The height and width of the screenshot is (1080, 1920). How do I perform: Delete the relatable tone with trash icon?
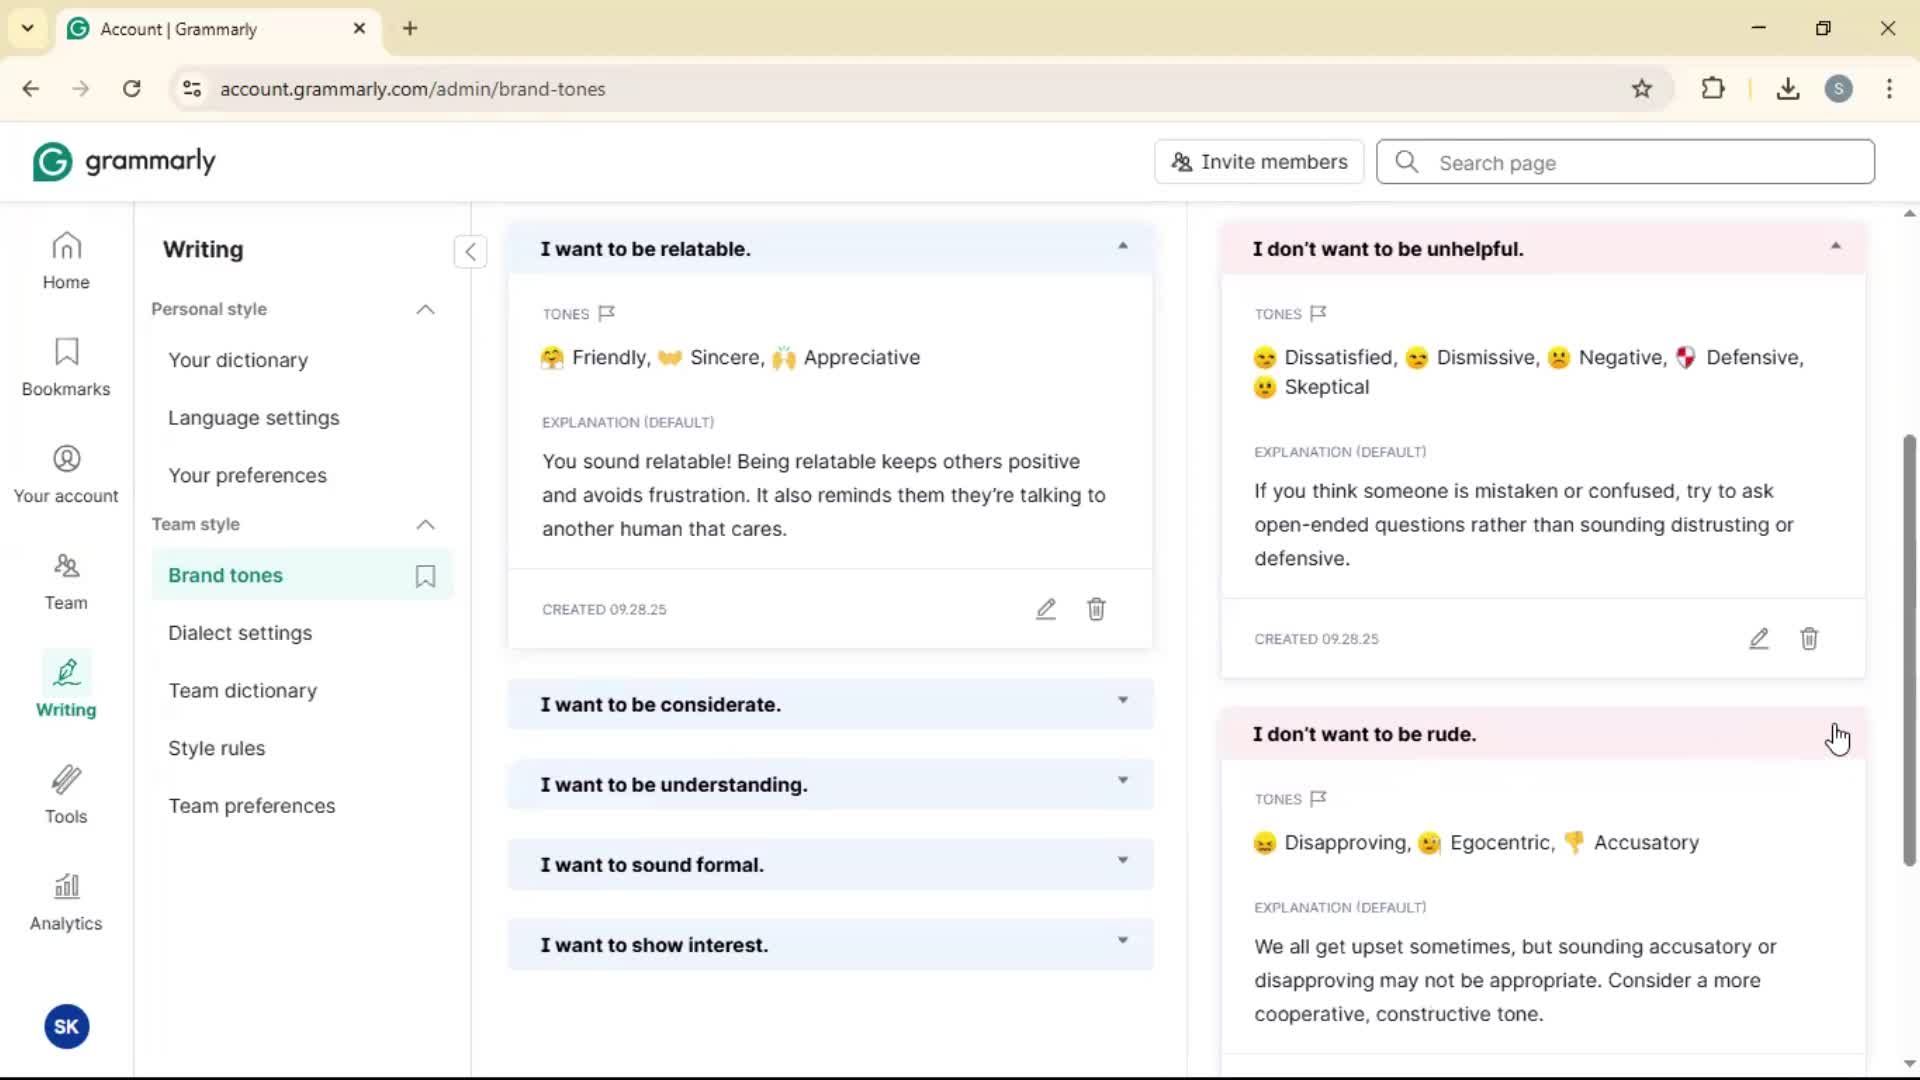pos(1096,609)
